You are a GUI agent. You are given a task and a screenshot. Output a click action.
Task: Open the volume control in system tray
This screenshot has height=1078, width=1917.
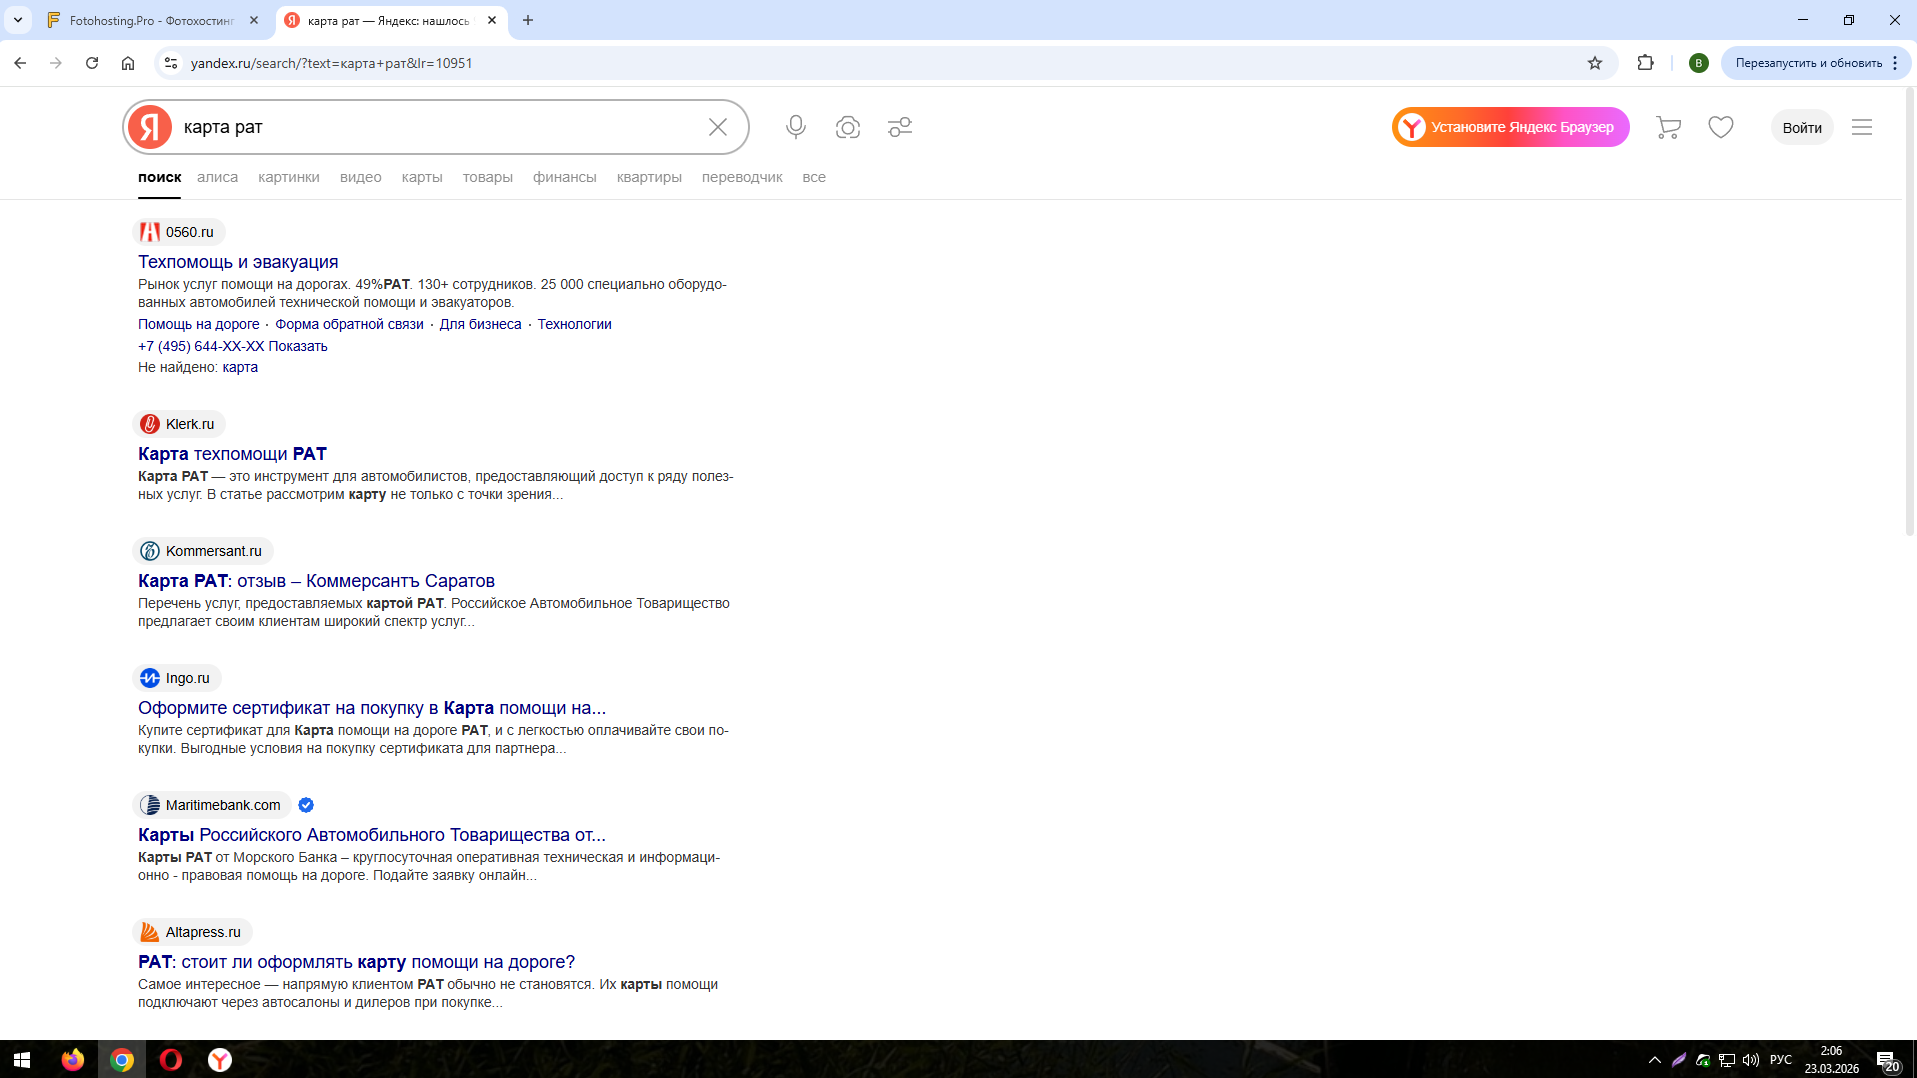click(x=1750, y=1060)
